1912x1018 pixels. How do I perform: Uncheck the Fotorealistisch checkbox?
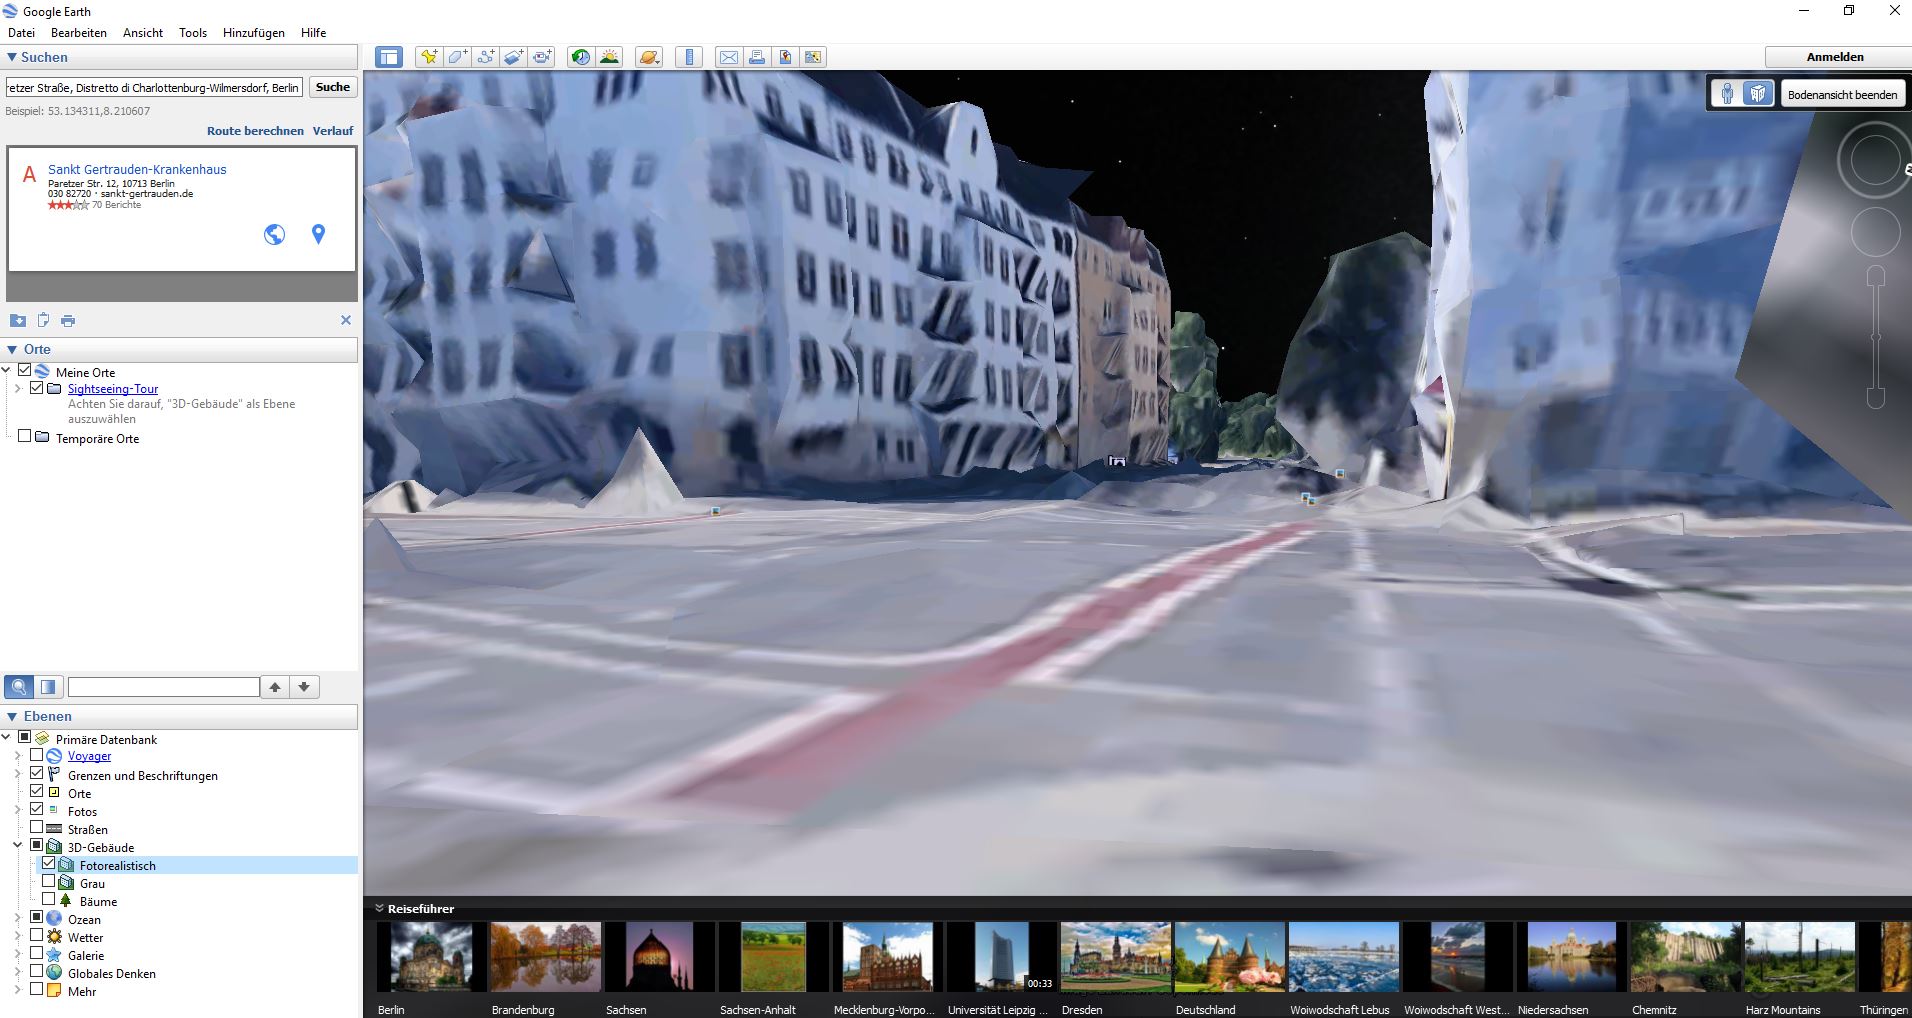pos(49,863)
